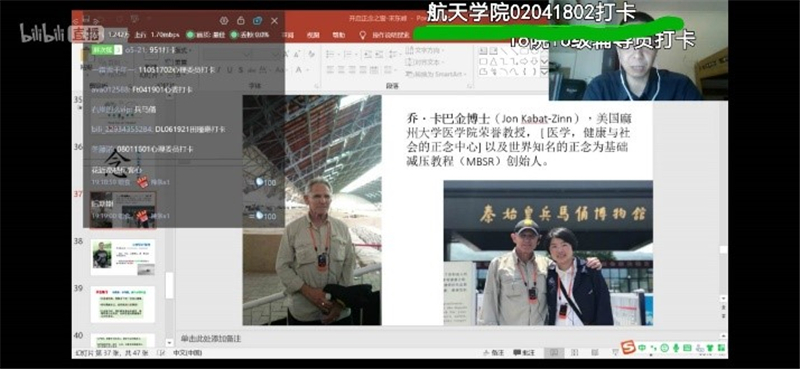Image resolution: width=800 pixels, height=369 pixels.
Task: Click the Sogou input method S icon
Action: pos(628,347)
